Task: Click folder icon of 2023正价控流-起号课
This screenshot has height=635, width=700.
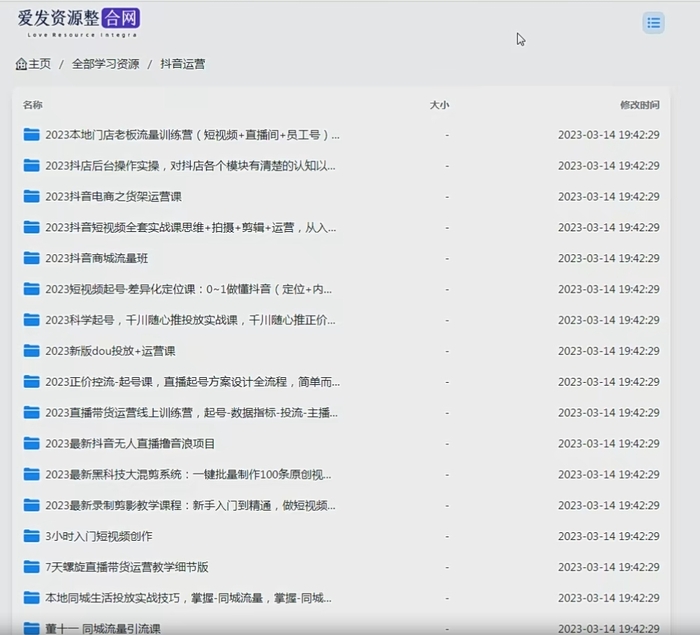Action: coord(31,382)
